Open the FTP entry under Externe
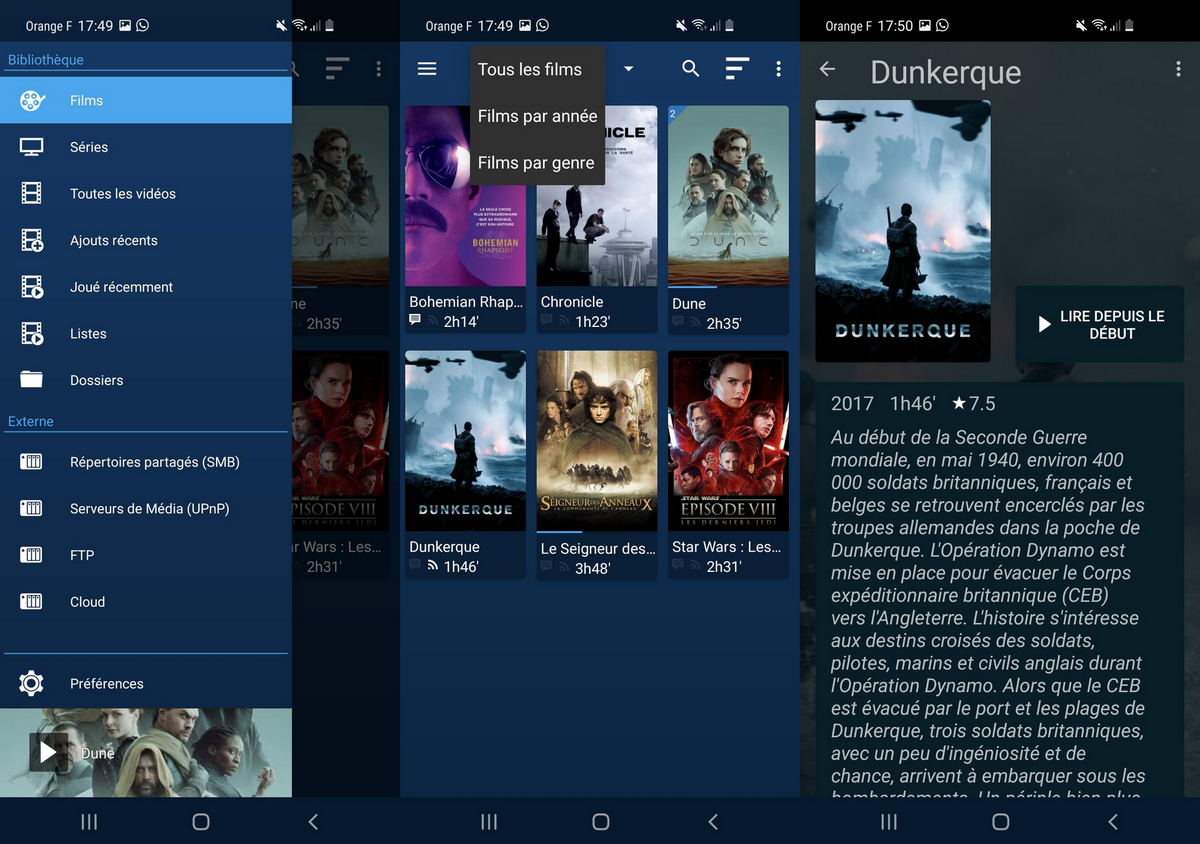 [146, 555]
